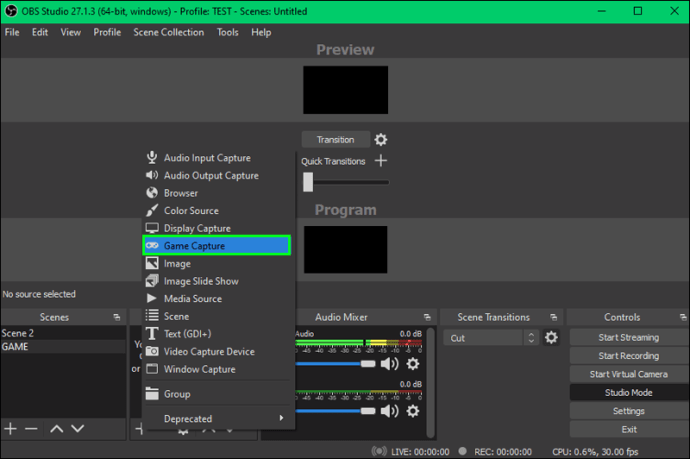Mute first audio channel speaker icon
This screenshot has height=459, width=690.
coord(389,364)
